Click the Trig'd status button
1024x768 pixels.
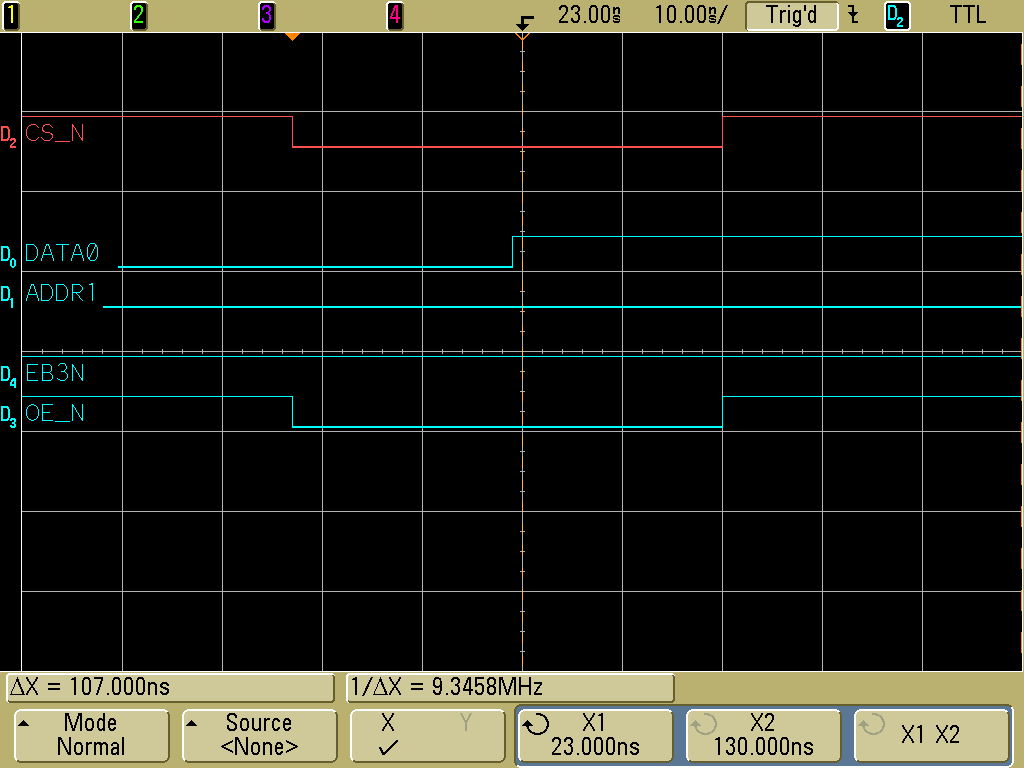pyautogui.click(x=790, y=15)
